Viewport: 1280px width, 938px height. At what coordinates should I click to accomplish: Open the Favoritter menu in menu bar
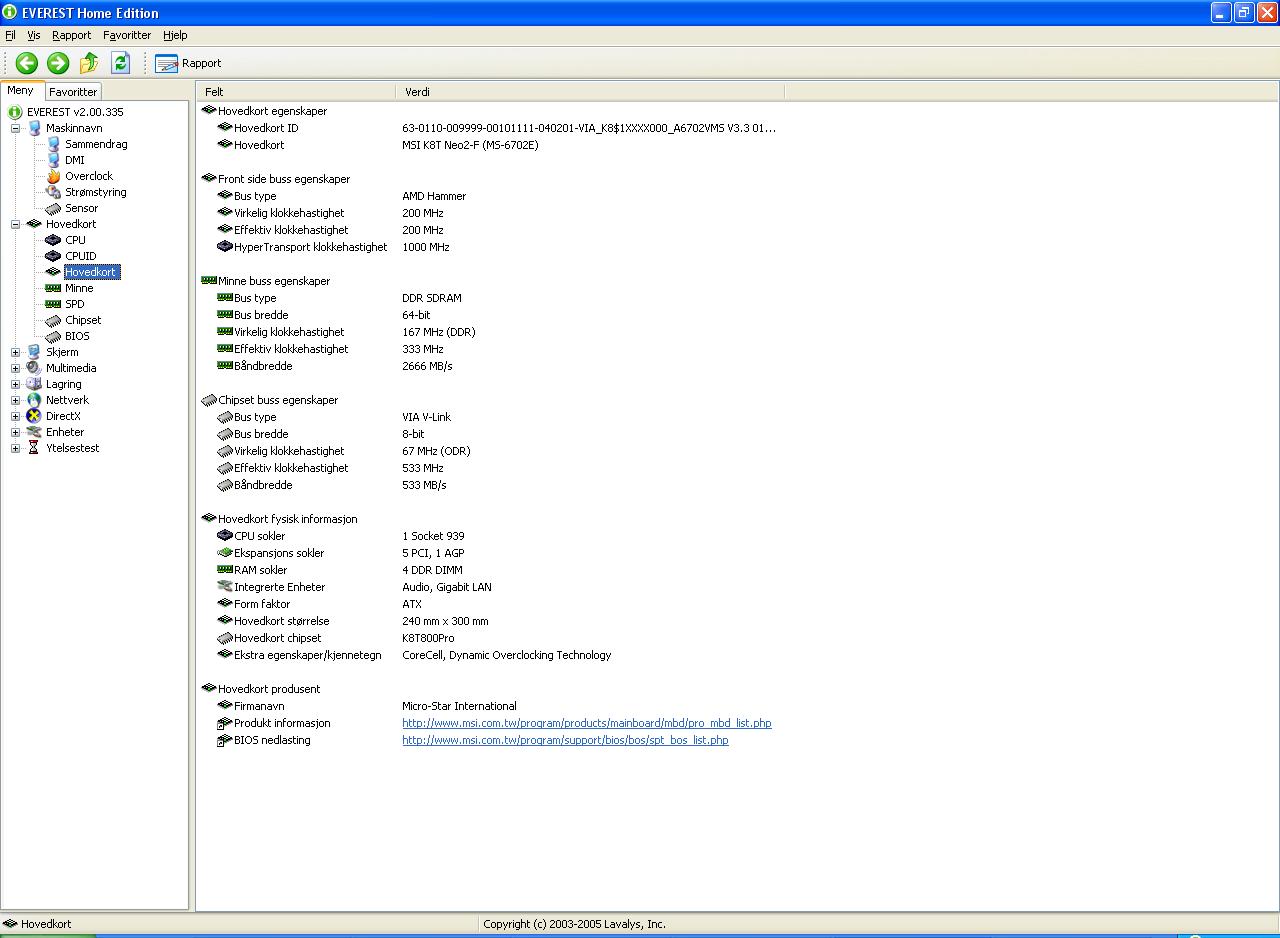(127, 35)
